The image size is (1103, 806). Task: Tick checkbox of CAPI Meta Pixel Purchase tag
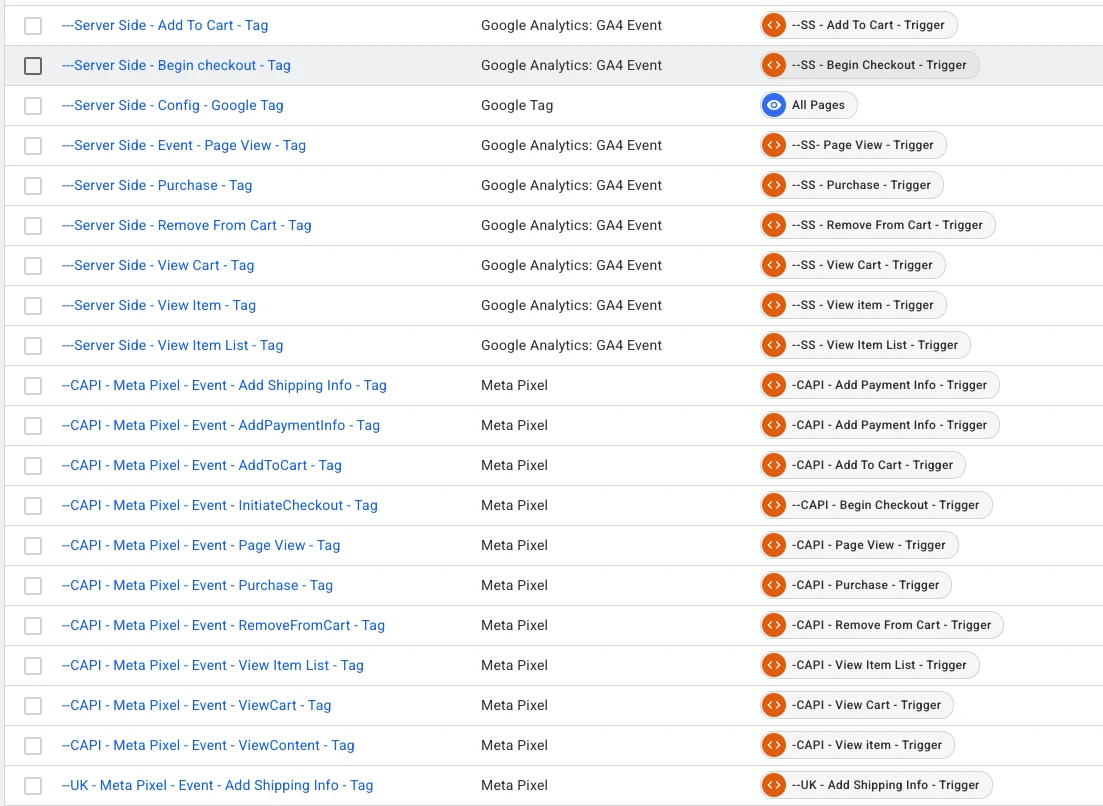pyautogui.click(x=33, y=586)
